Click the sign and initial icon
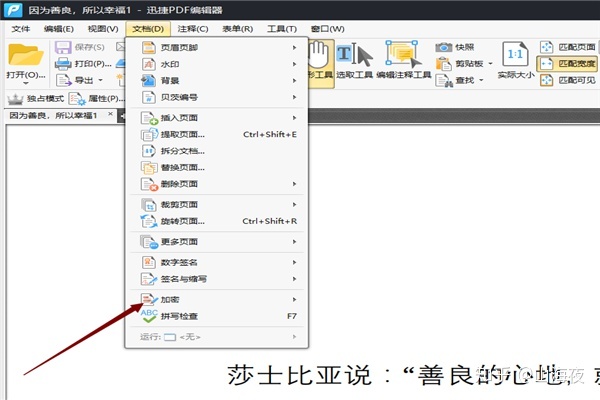Image resolution: width=600 pixels, height=400 pixels. tap(148, 279)
